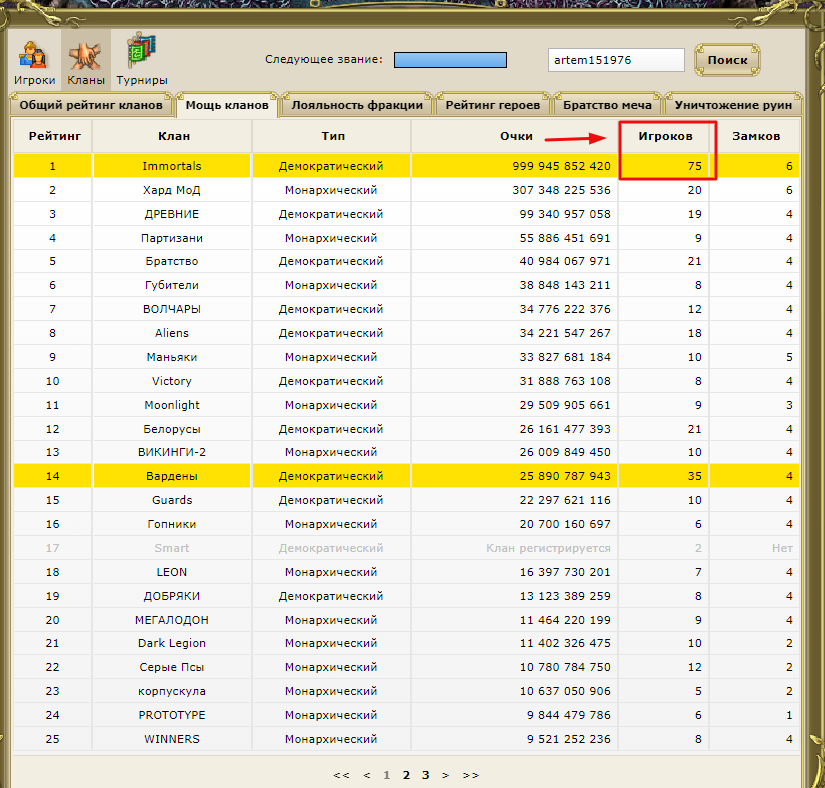Select the Dark Legion clan name

(x=172, y=643)
